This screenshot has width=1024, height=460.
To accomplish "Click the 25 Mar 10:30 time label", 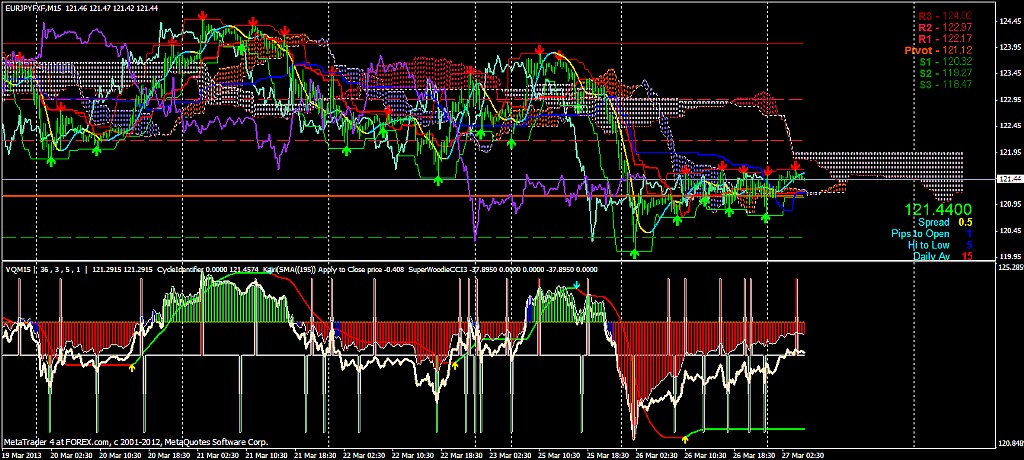I will [x=559, y=454].
